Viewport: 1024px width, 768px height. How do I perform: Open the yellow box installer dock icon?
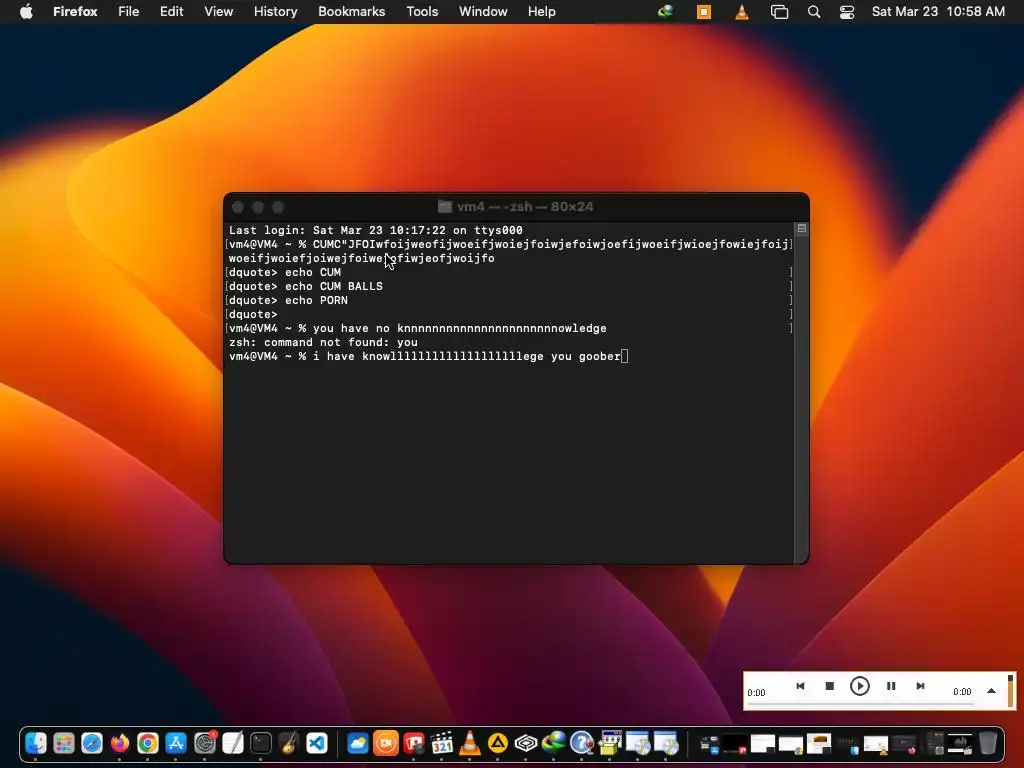(610, 743)
